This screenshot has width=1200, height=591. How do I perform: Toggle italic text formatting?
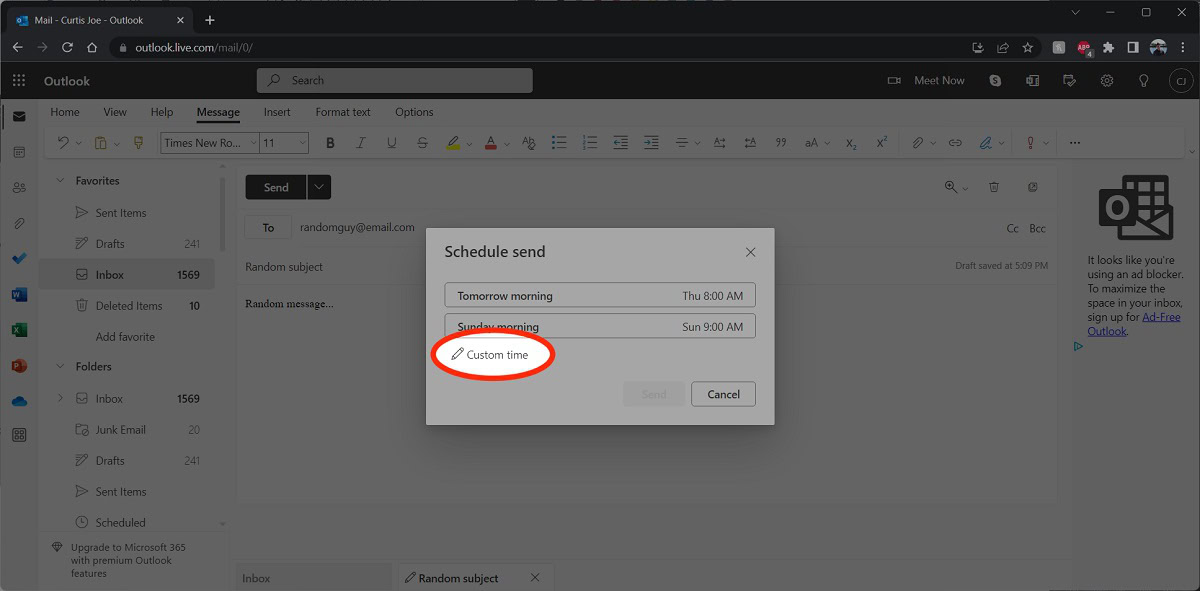tap(361, 143)
